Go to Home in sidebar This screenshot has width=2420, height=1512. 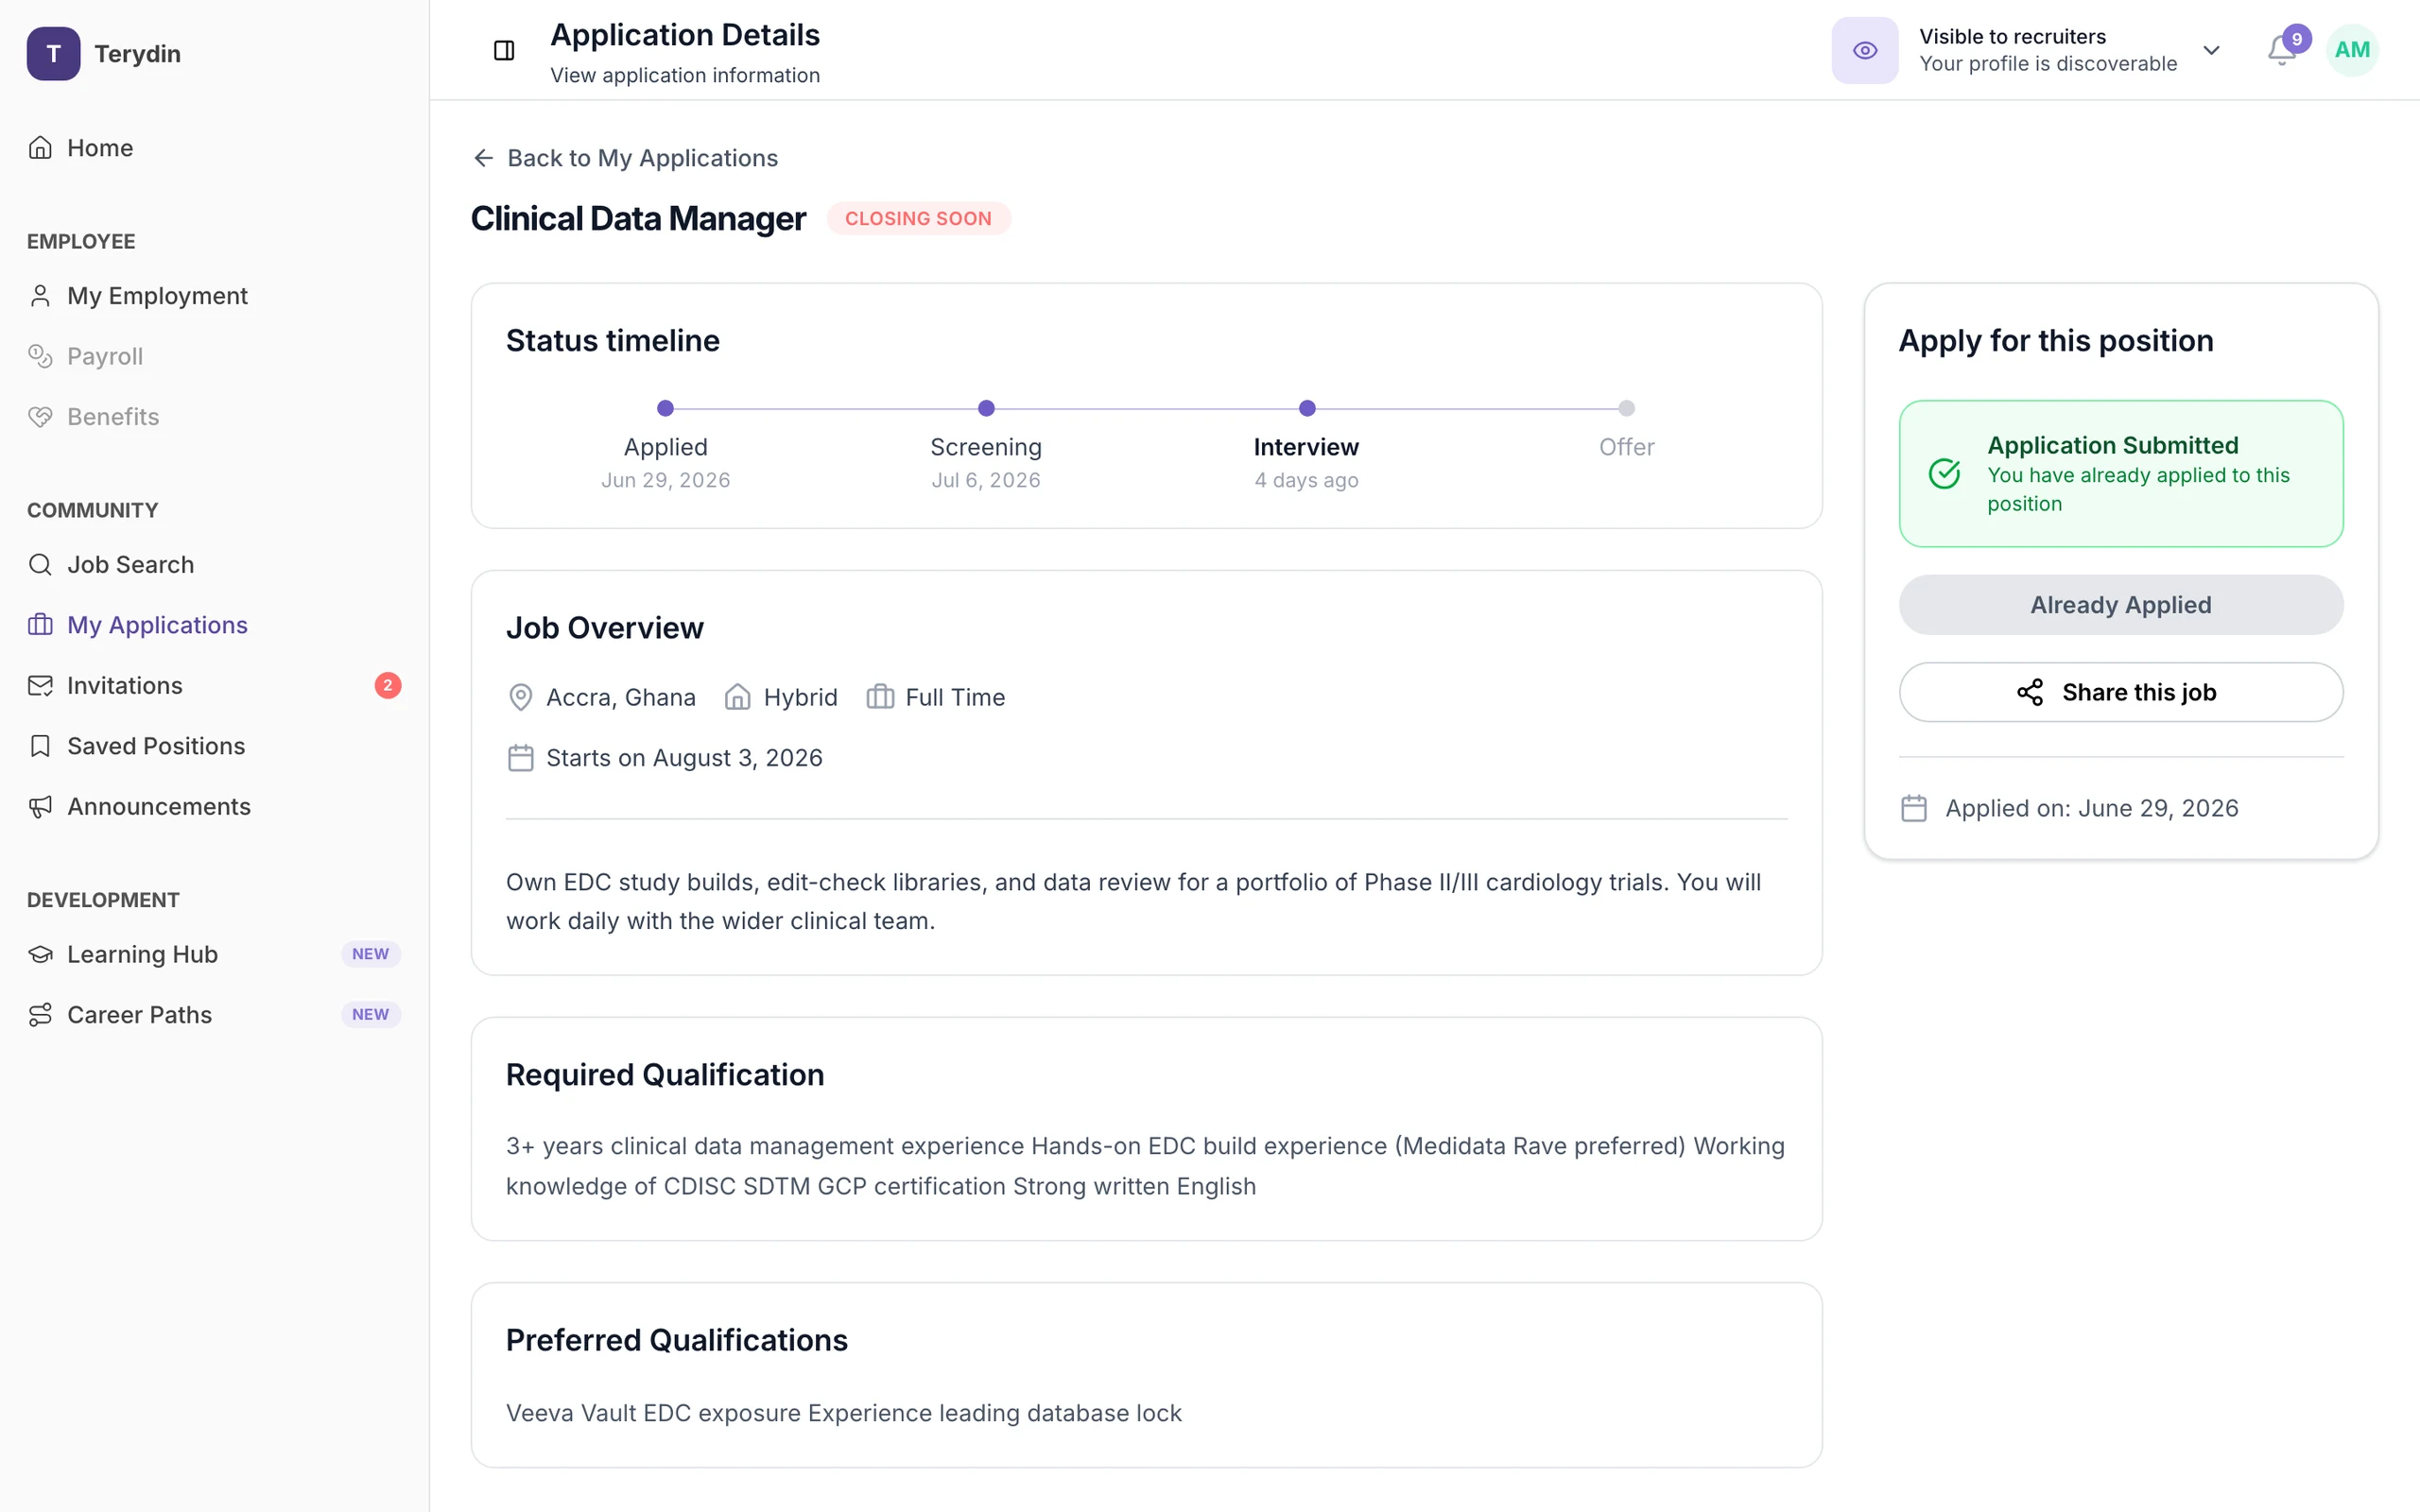214,148
